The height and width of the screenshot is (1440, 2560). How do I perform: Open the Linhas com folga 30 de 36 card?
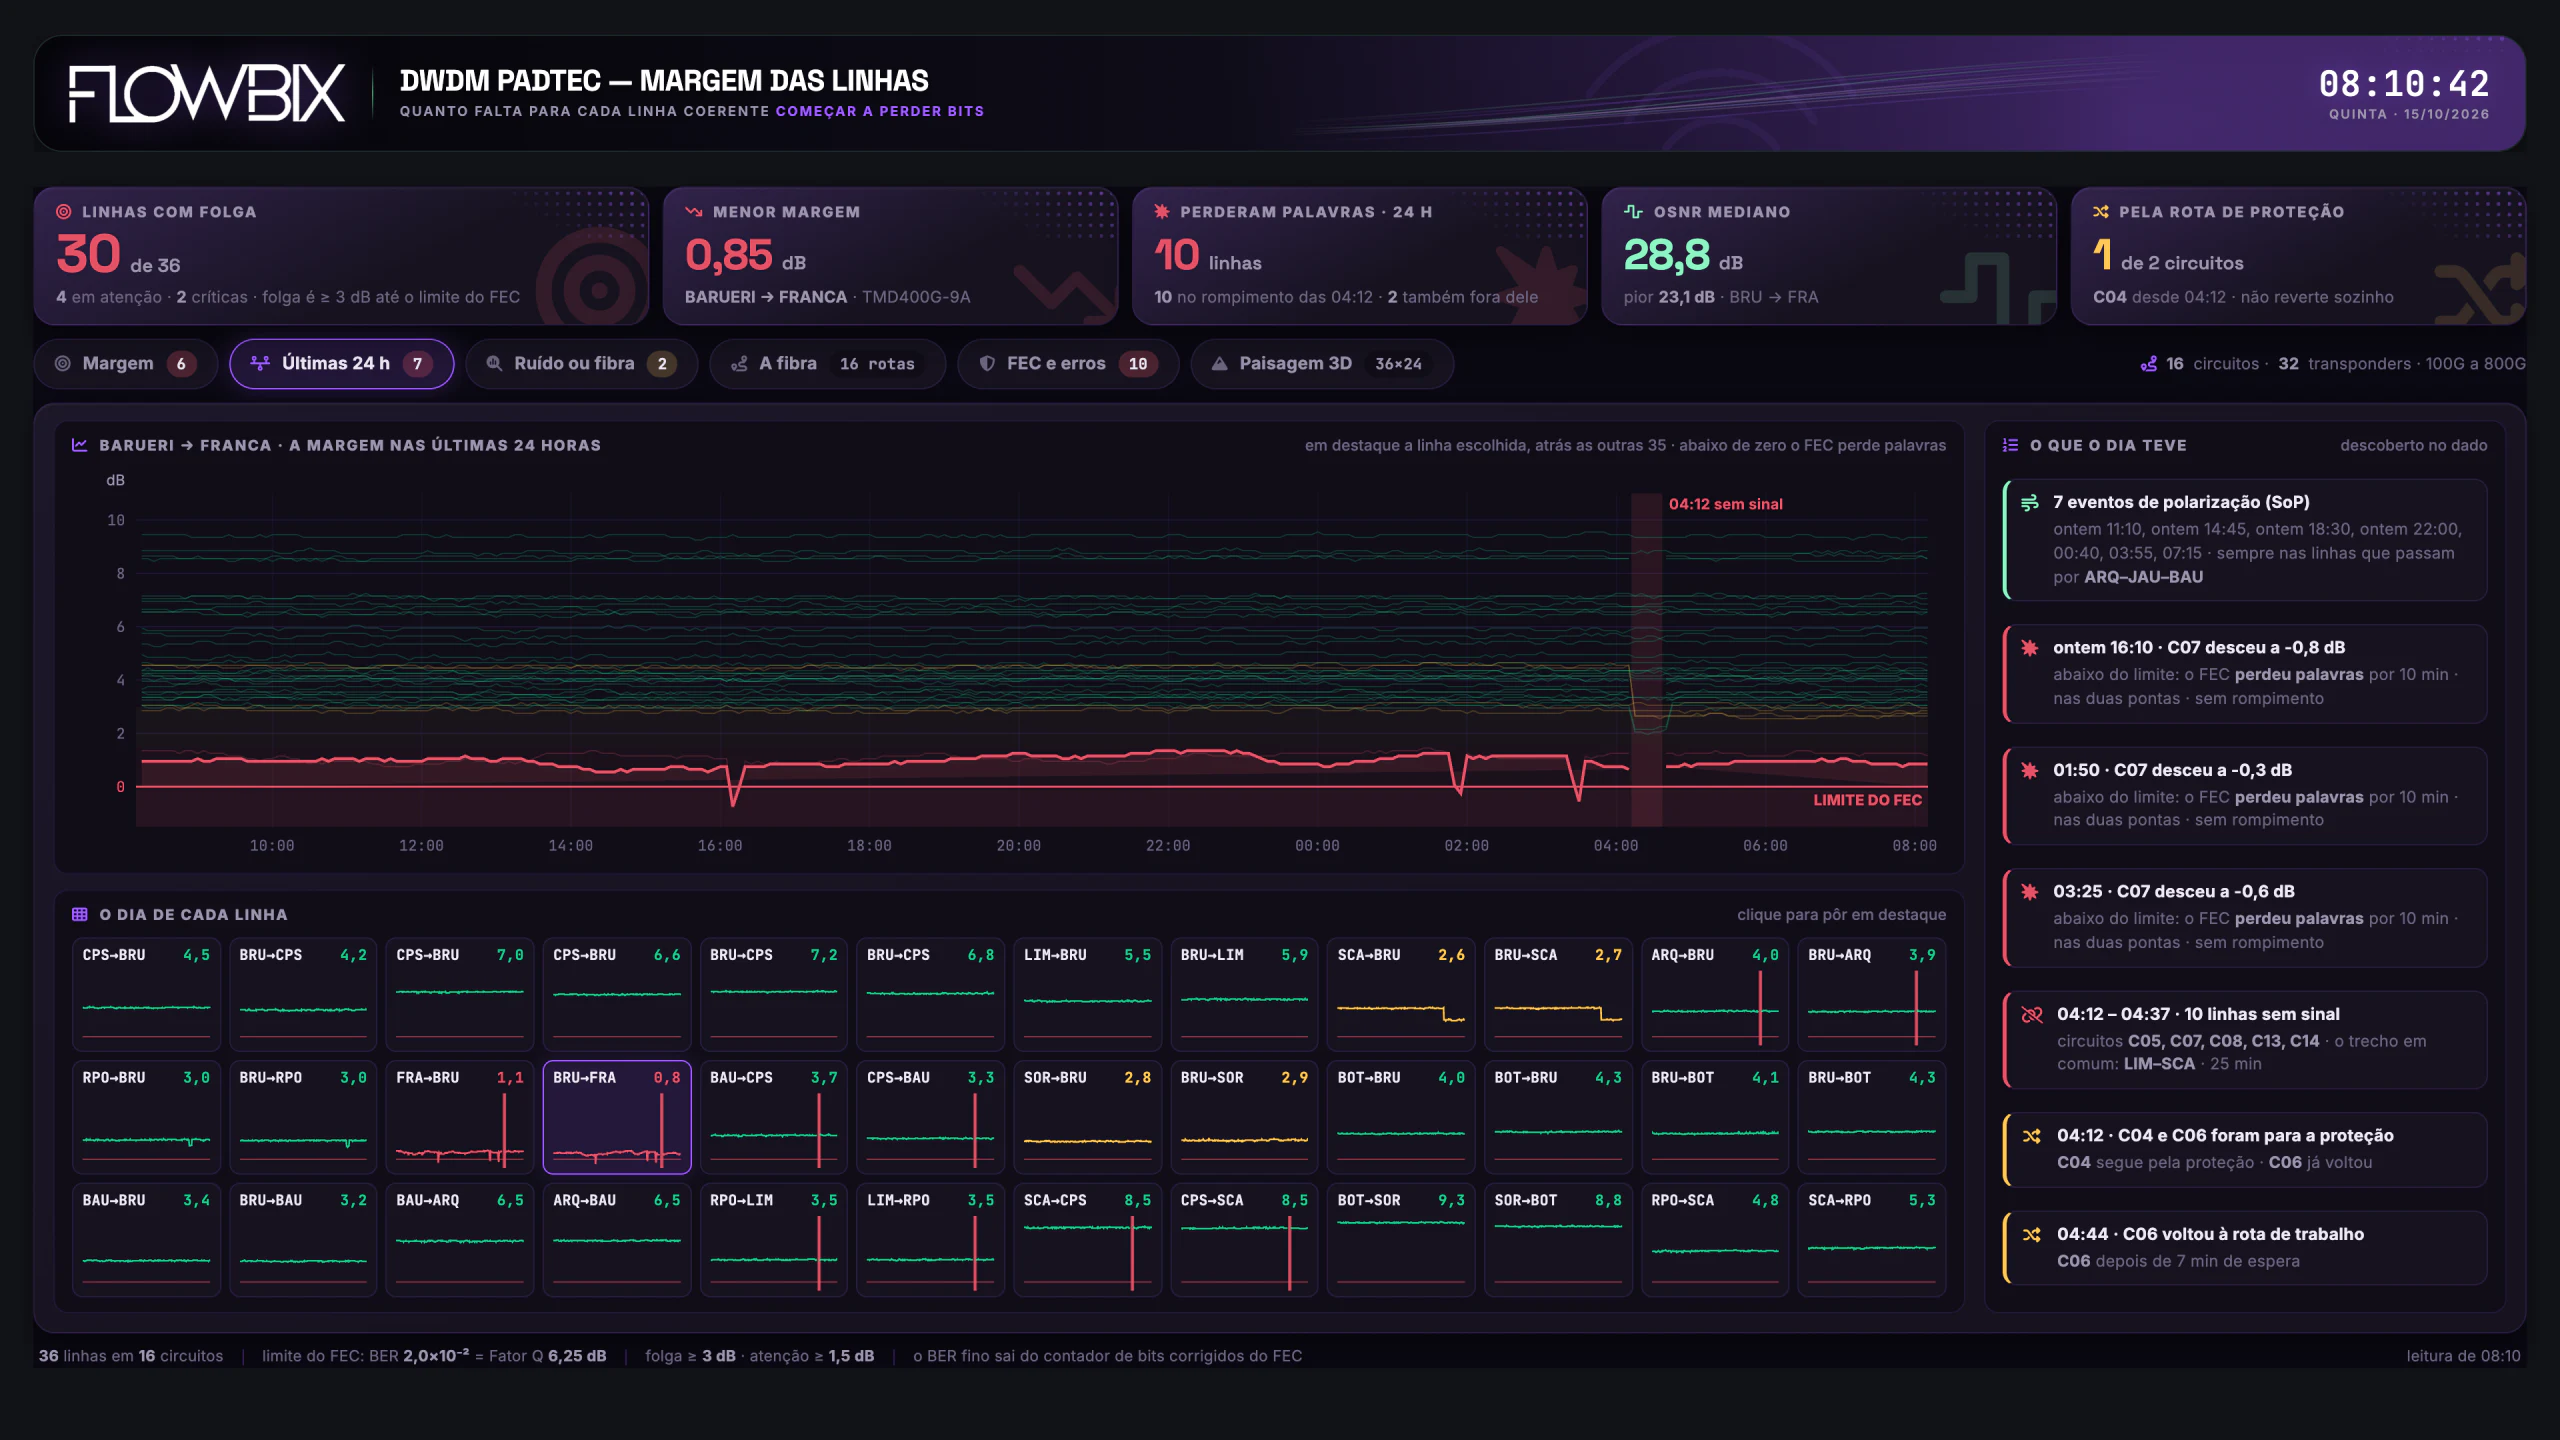[341, 256]
